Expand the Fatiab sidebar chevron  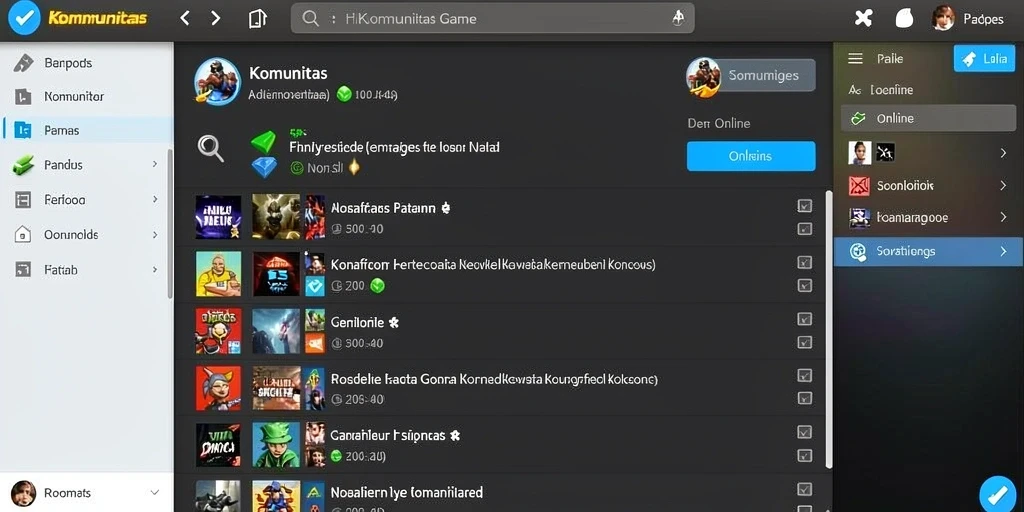[x=155, y=269]
